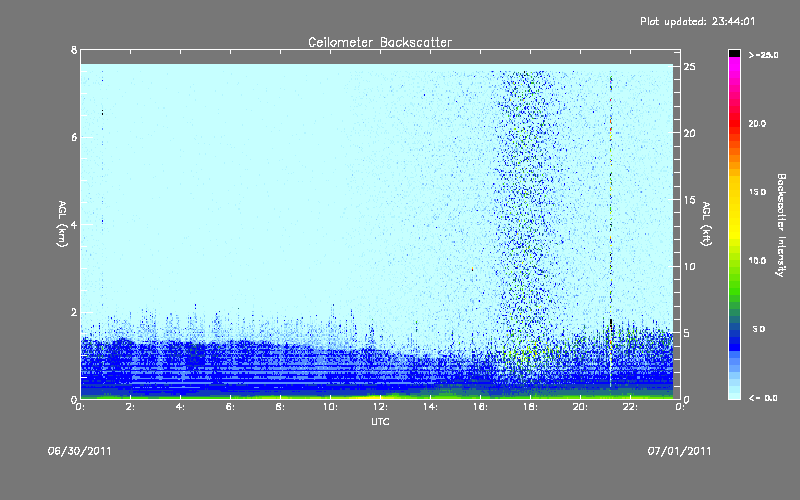The image size is (800, 500).
Task: Click the 0 tick on the kft axis
Action: [x=687, y=399]
